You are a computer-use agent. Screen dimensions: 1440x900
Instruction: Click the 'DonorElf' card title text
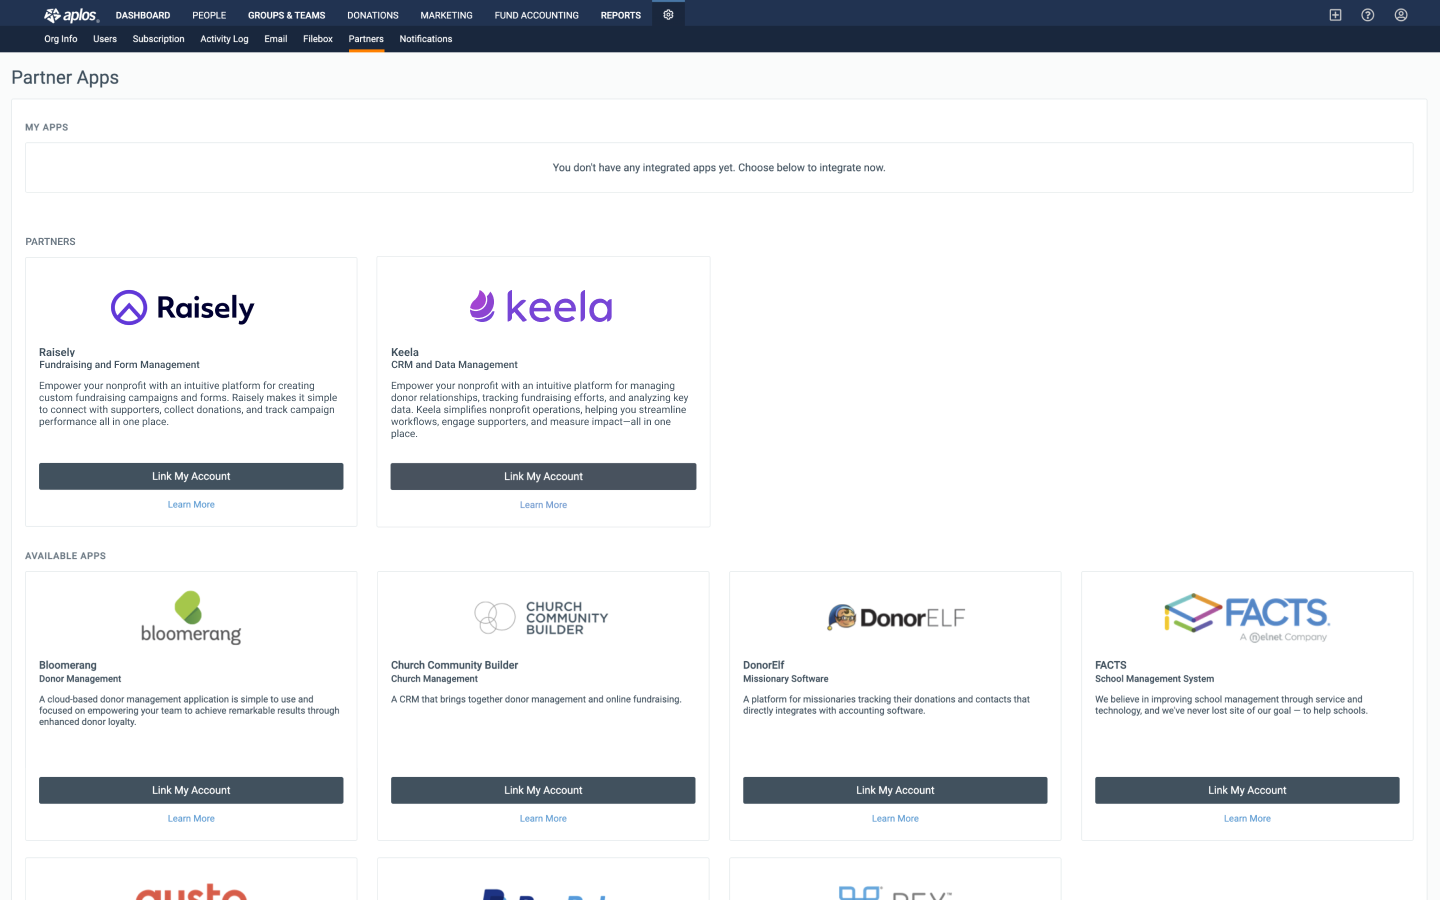(x=764, y=665)
